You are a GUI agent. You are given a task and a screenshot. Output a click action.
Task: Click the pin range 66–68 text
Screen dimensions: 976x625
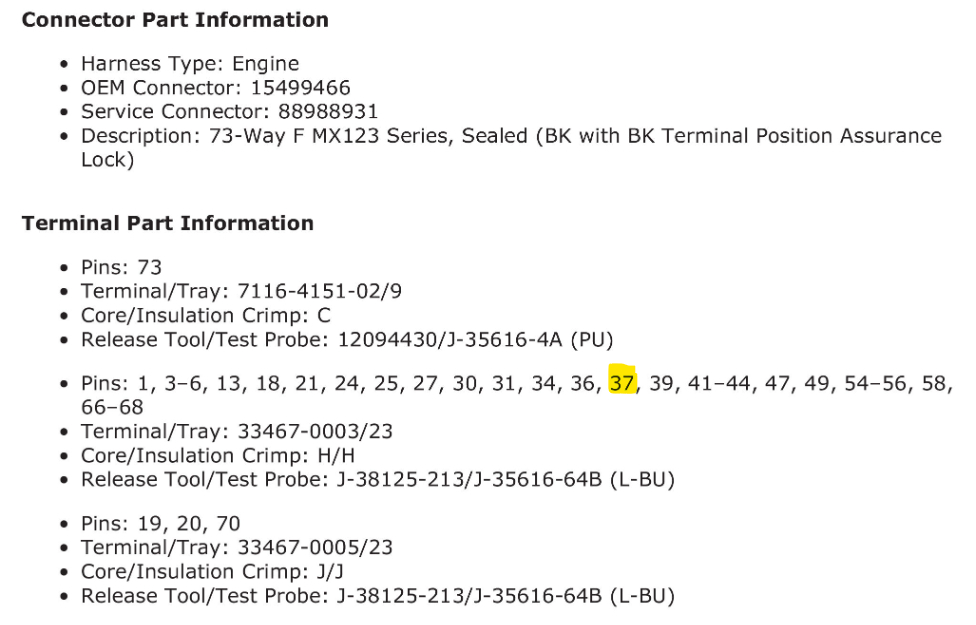(112, 407)
